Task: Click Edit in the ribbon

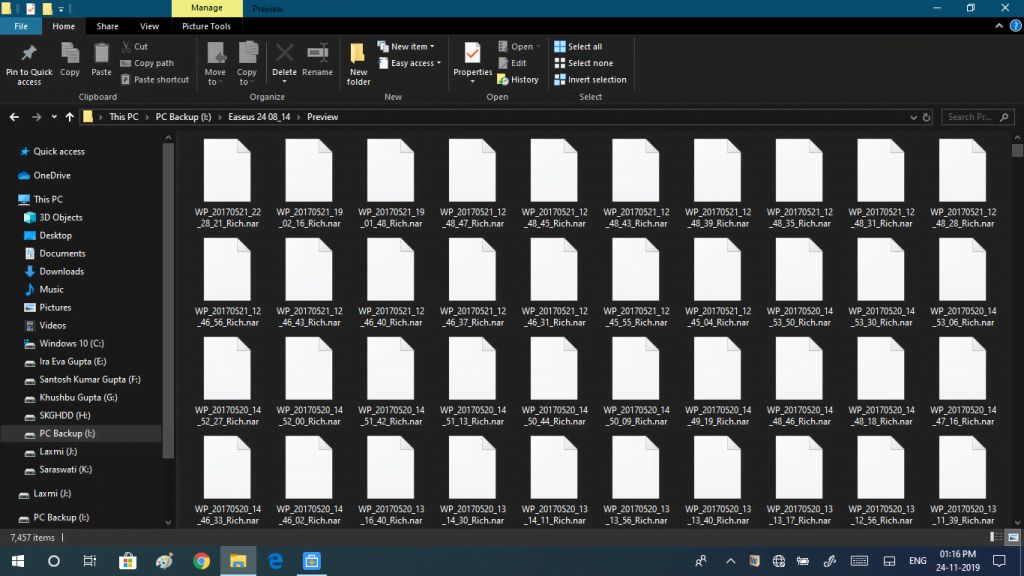Action: point(513,63)
